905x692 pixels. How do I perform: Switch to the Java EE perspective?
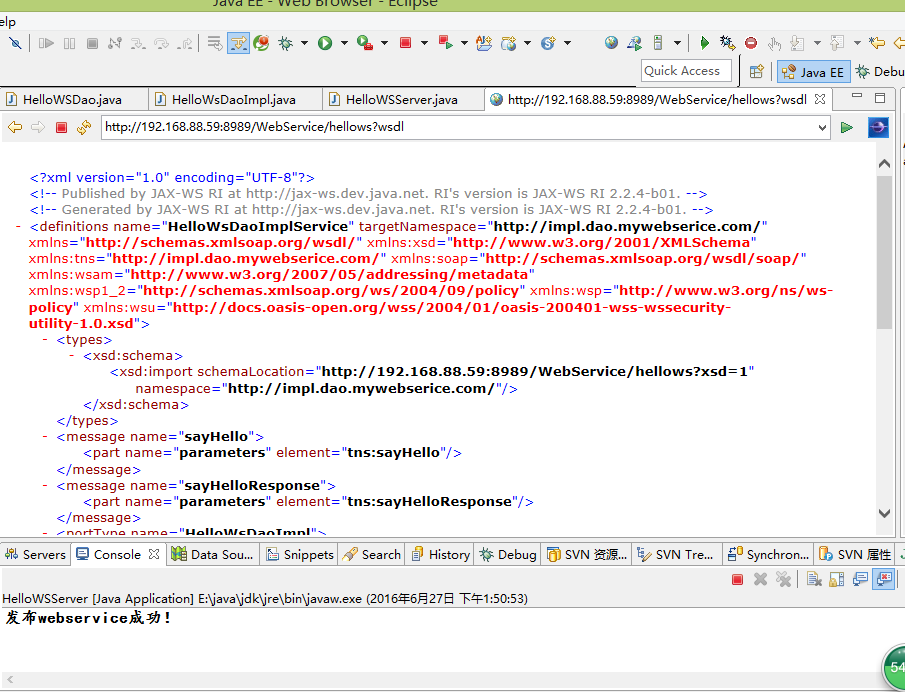click(813, 71)
